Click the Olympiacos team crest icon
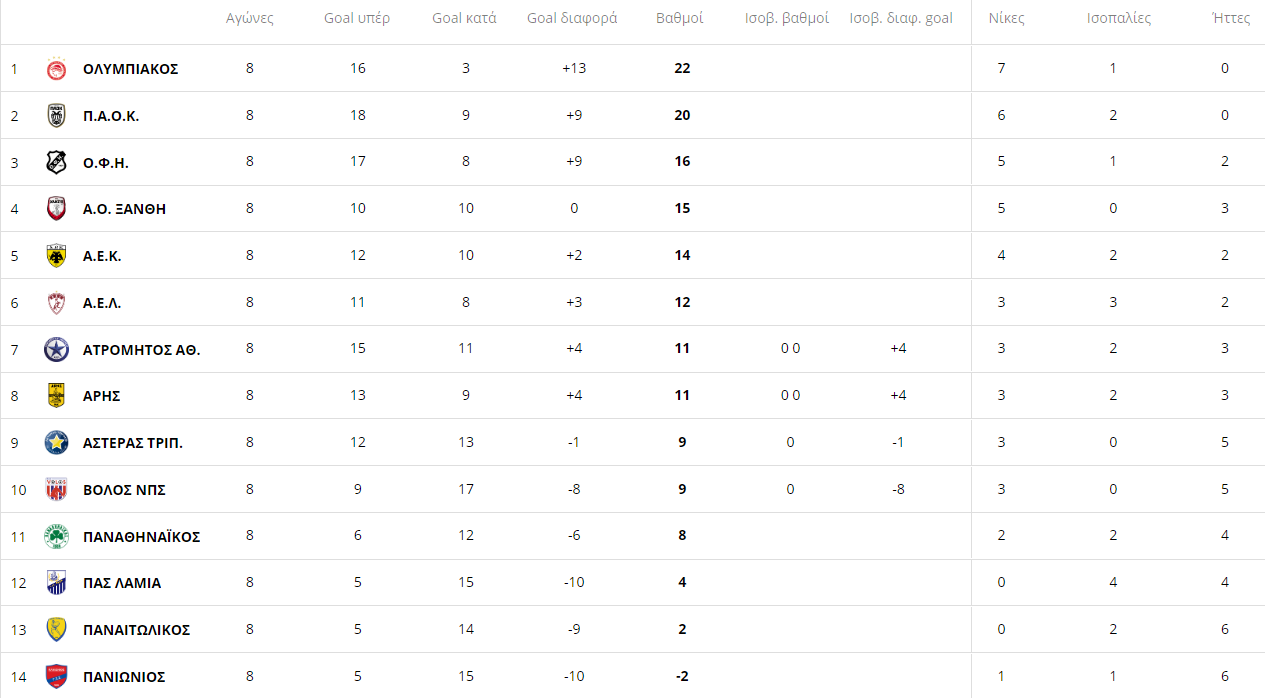This screenshot has width=1265, height=698. tap(57, 69)
